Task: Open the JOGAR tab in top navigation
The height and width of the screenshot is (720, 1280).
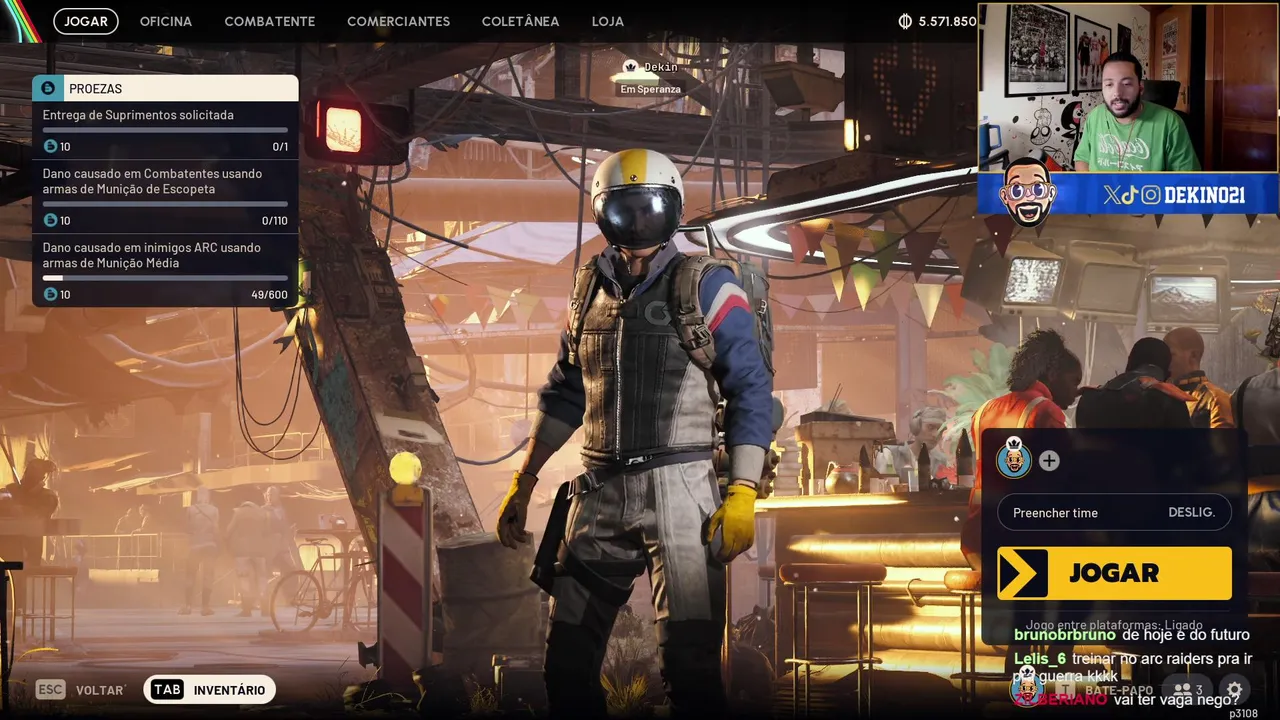Action: click(86, 21)
